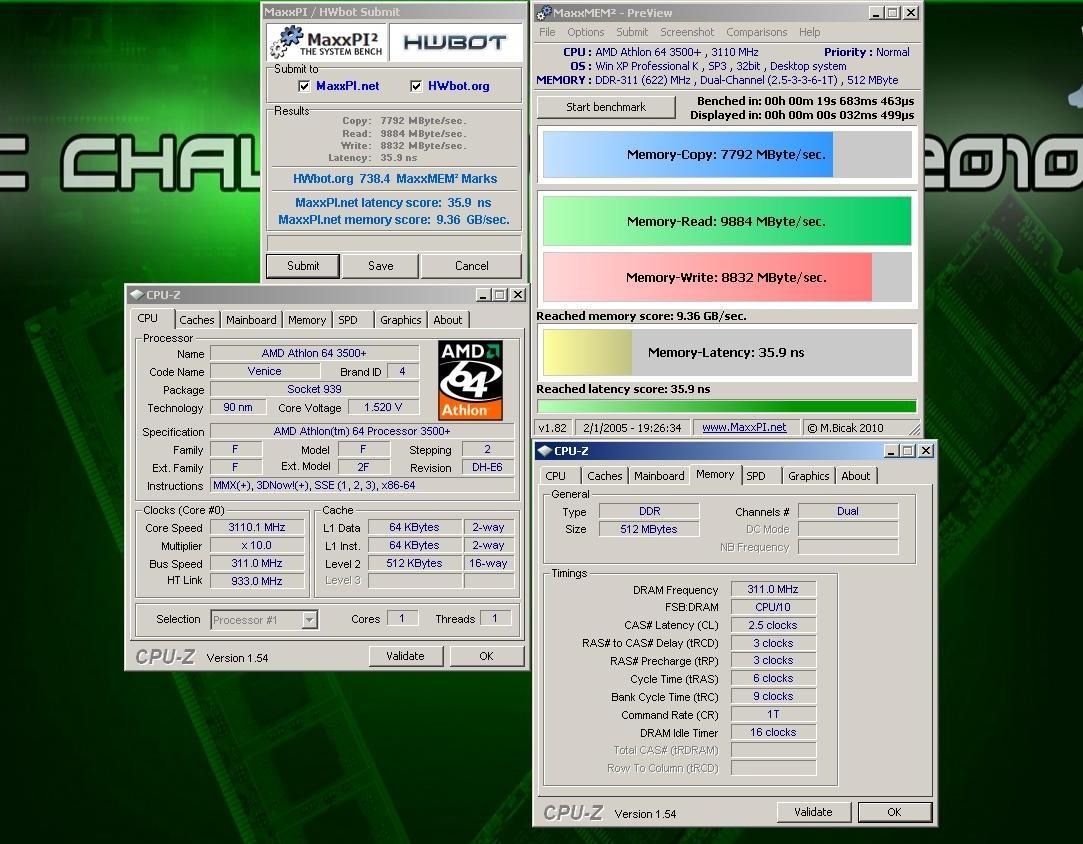1083x844 pixels.
Task: Switch to About tab in left CPU-Z
Action: (x=448, y=320)
